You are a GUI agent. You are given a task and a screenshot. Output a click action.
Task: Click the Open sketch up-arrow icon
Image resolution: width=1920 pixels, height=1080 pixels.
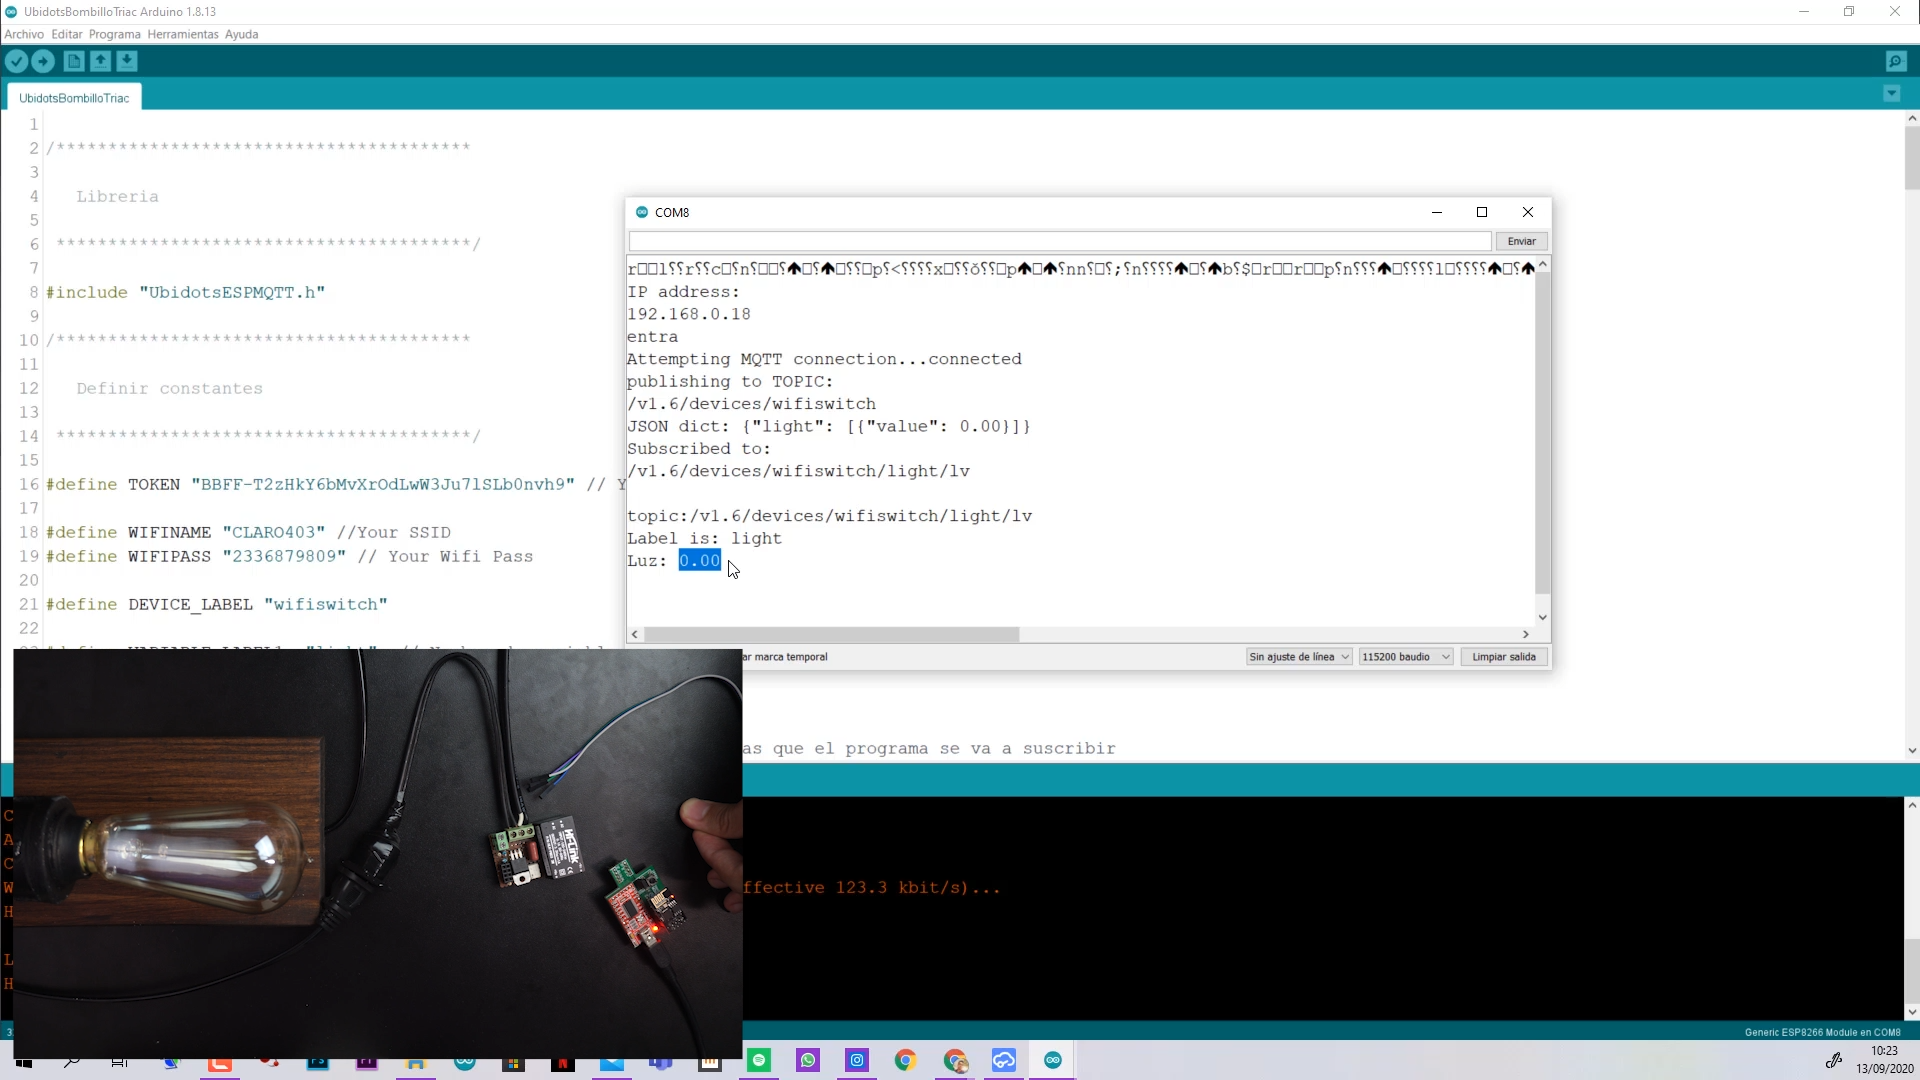(x=101, y=62)
